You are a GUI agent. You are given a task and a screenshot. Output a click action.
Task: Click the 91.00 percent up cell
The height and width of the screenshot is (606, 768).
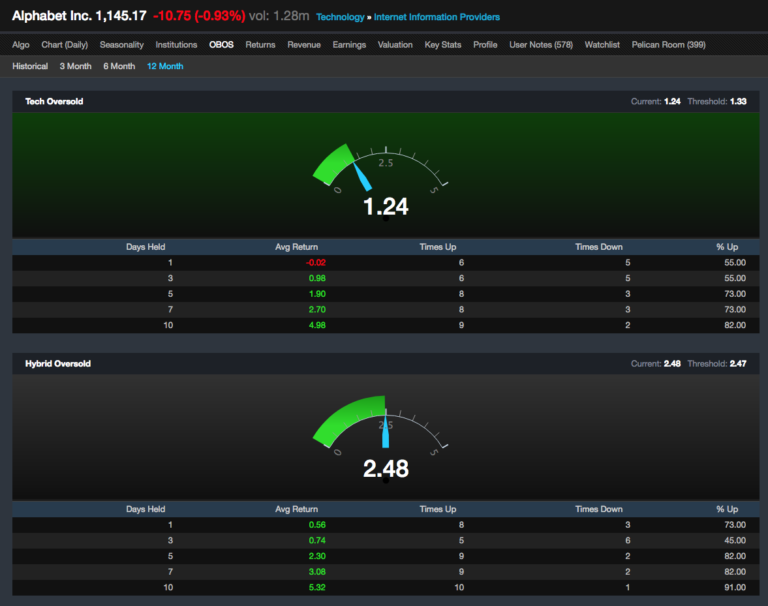(x=735, y=587)
